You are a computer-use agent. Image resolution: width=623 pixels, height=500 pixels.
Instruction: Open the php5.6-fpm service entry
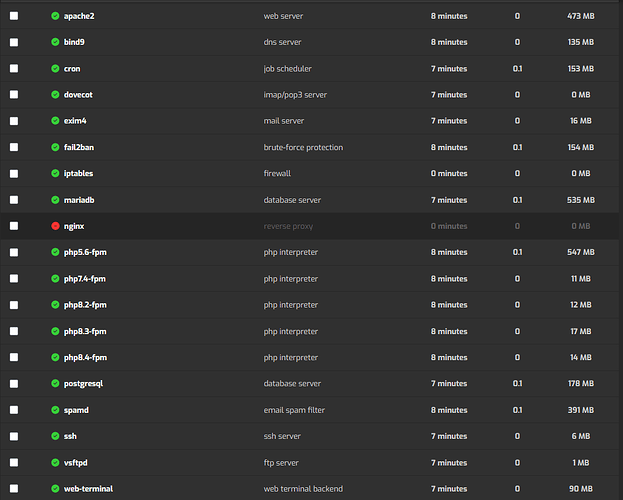[84, 252]
